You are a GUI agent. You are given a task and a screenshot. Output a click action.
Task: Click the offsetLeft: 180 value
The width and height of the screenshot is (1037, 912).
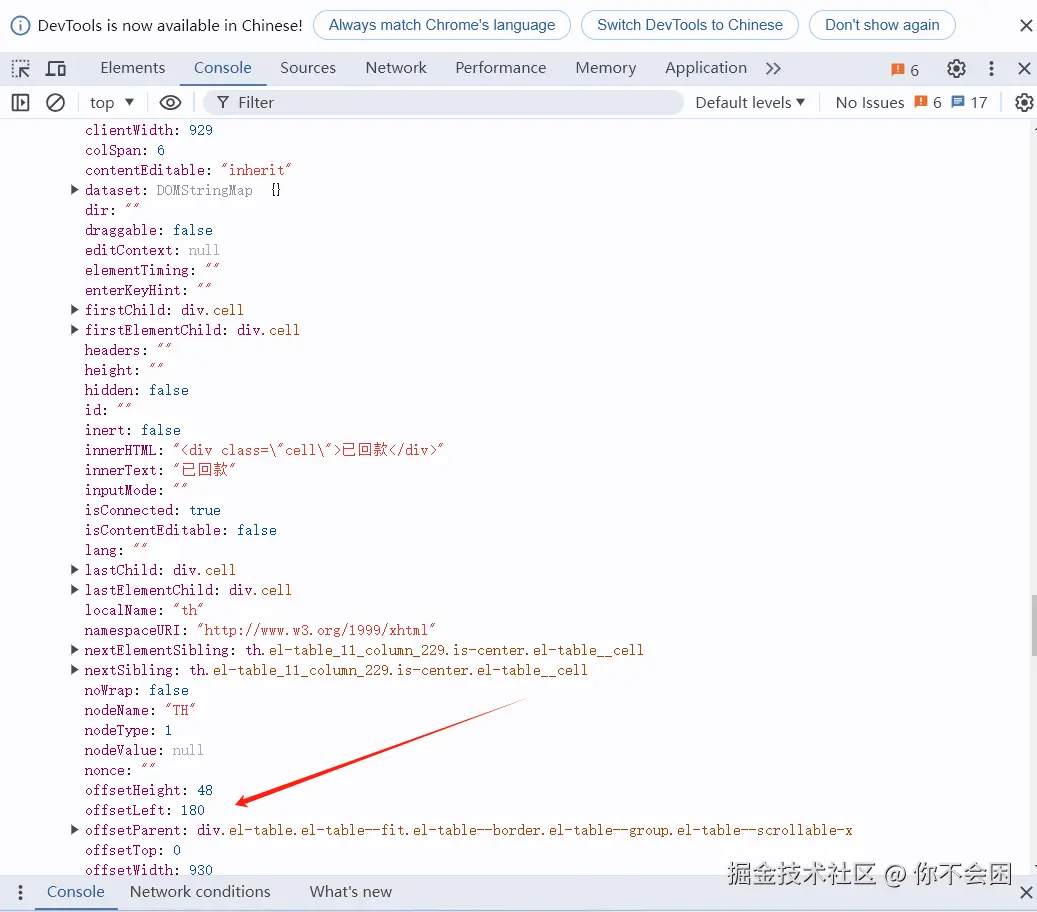192,810
